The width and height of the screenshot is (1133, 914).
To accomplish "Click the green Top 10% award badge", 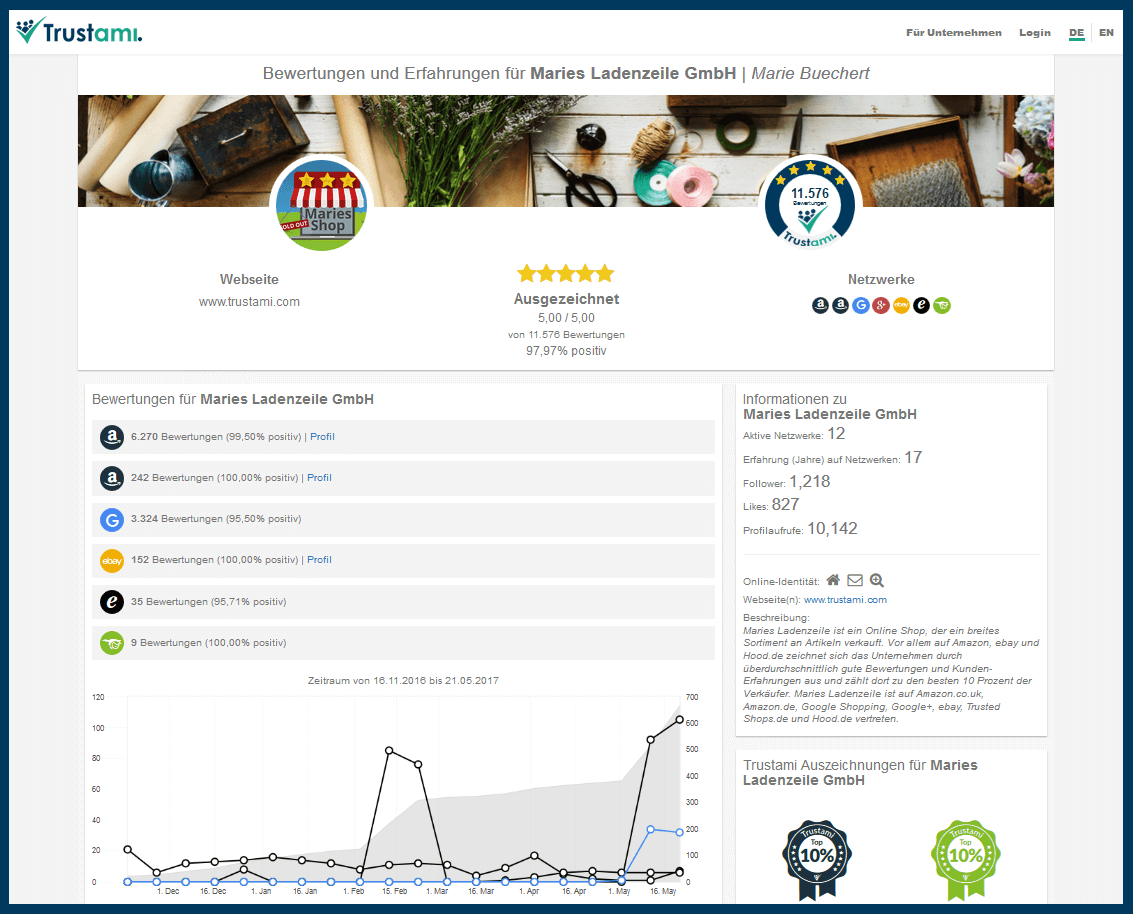I will [966, 859].
